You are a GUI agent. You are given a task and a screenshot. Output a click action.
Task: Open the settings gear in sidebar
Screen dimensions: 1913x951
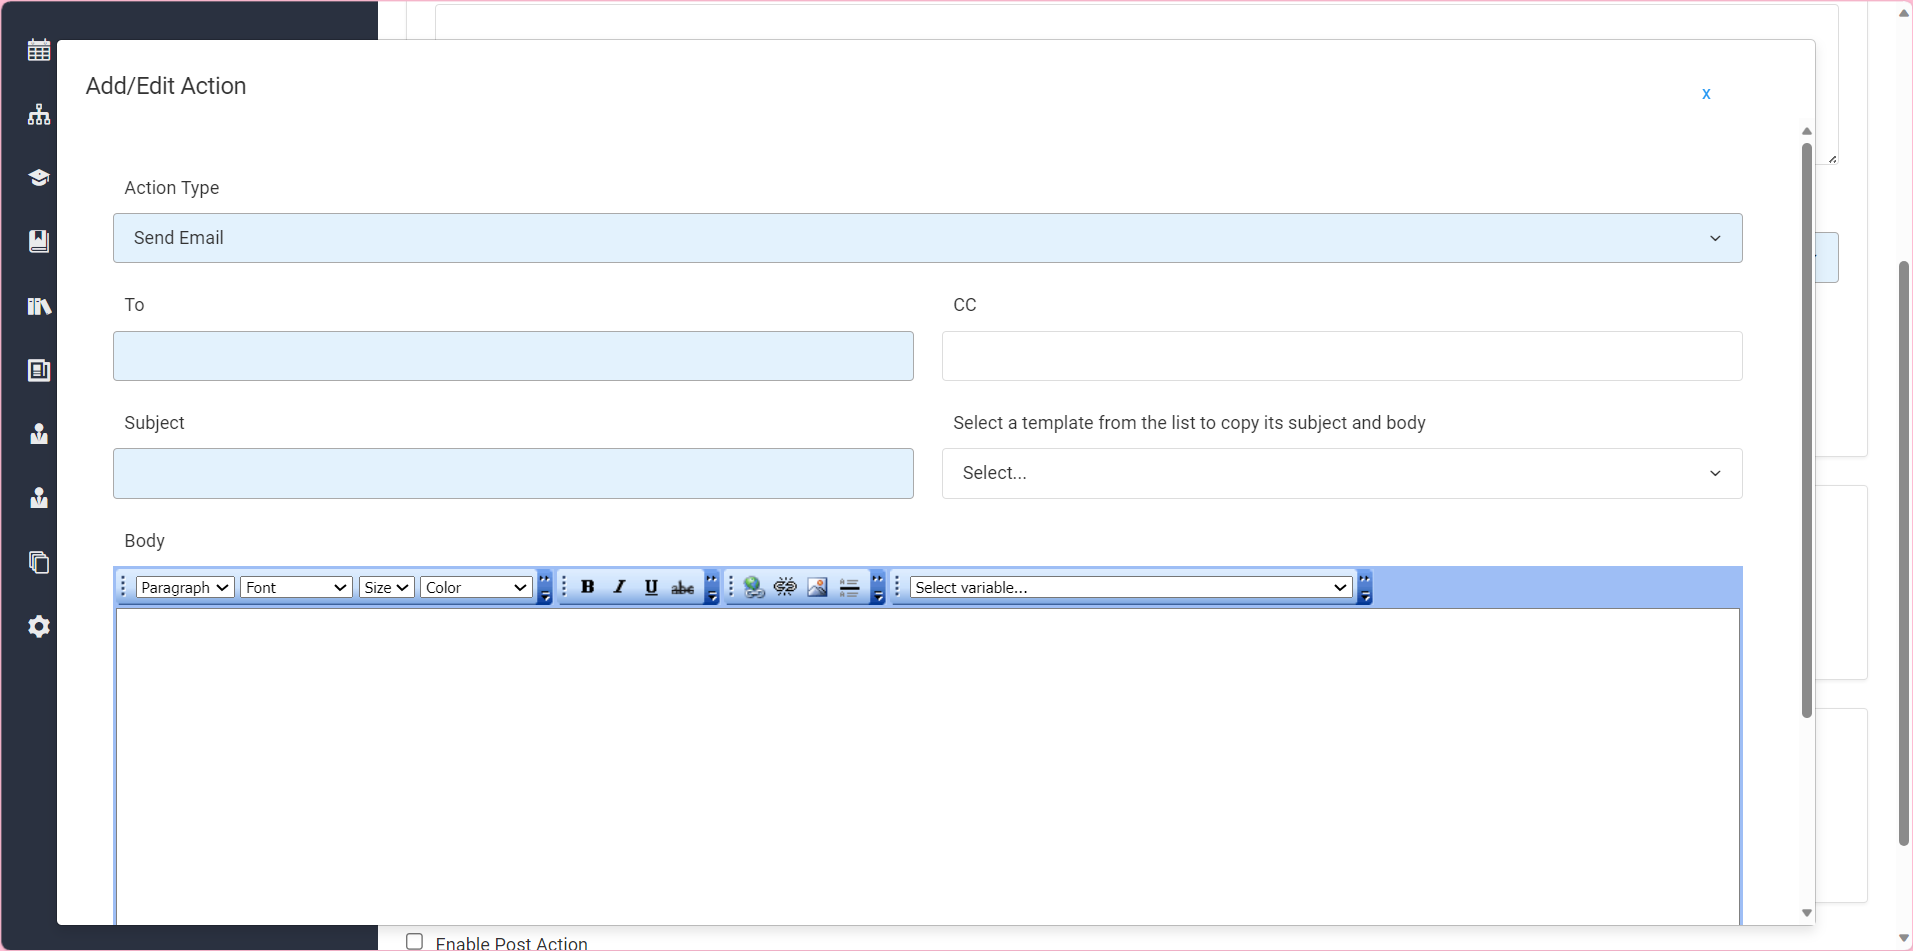click(x=39, y=627)
